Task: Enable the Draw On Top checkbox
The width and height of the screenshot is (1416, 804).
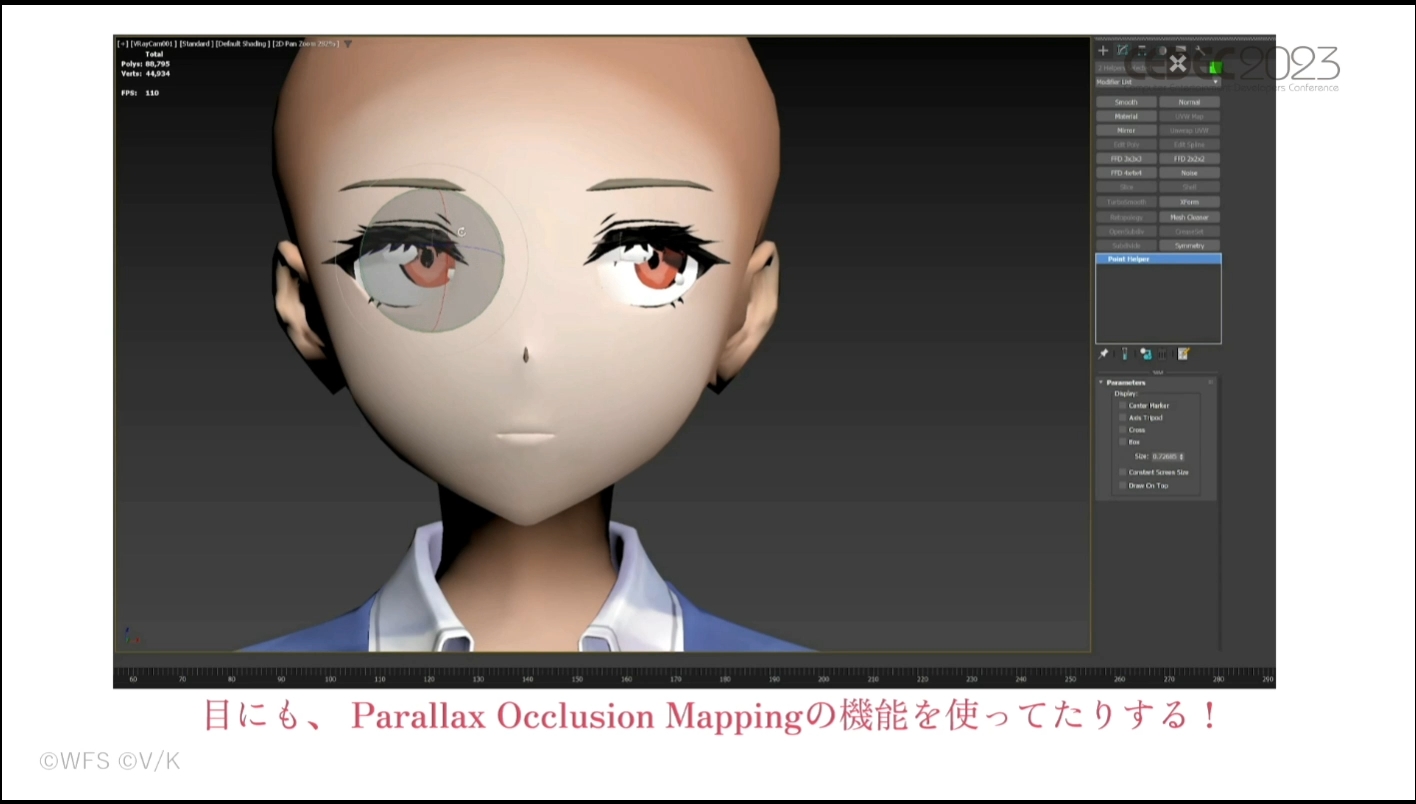Action: (x=1122, y=485)
